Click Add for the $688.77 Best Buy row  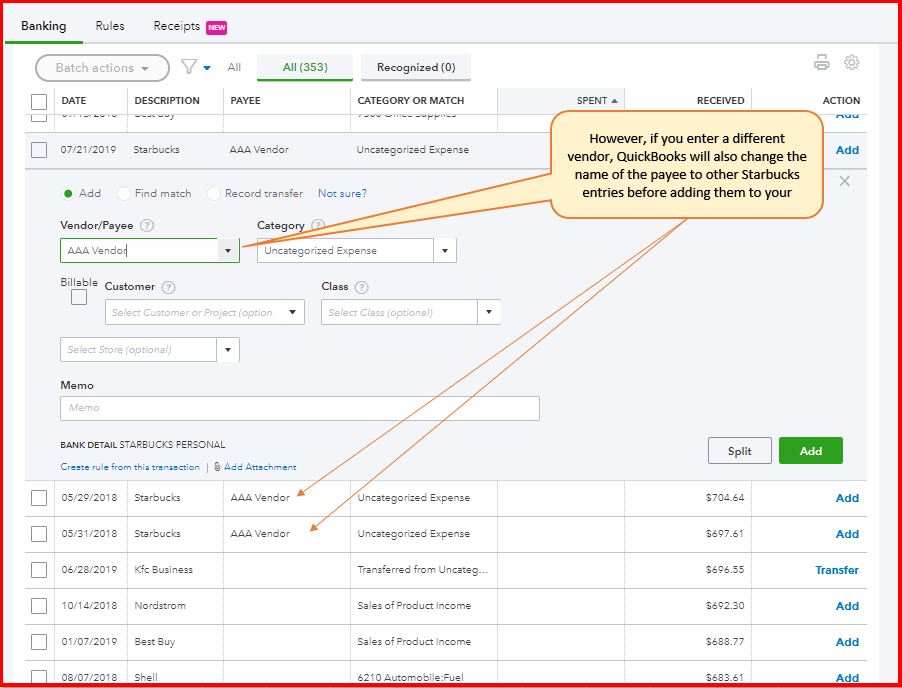pyautogui.click(x=847, y=642)
